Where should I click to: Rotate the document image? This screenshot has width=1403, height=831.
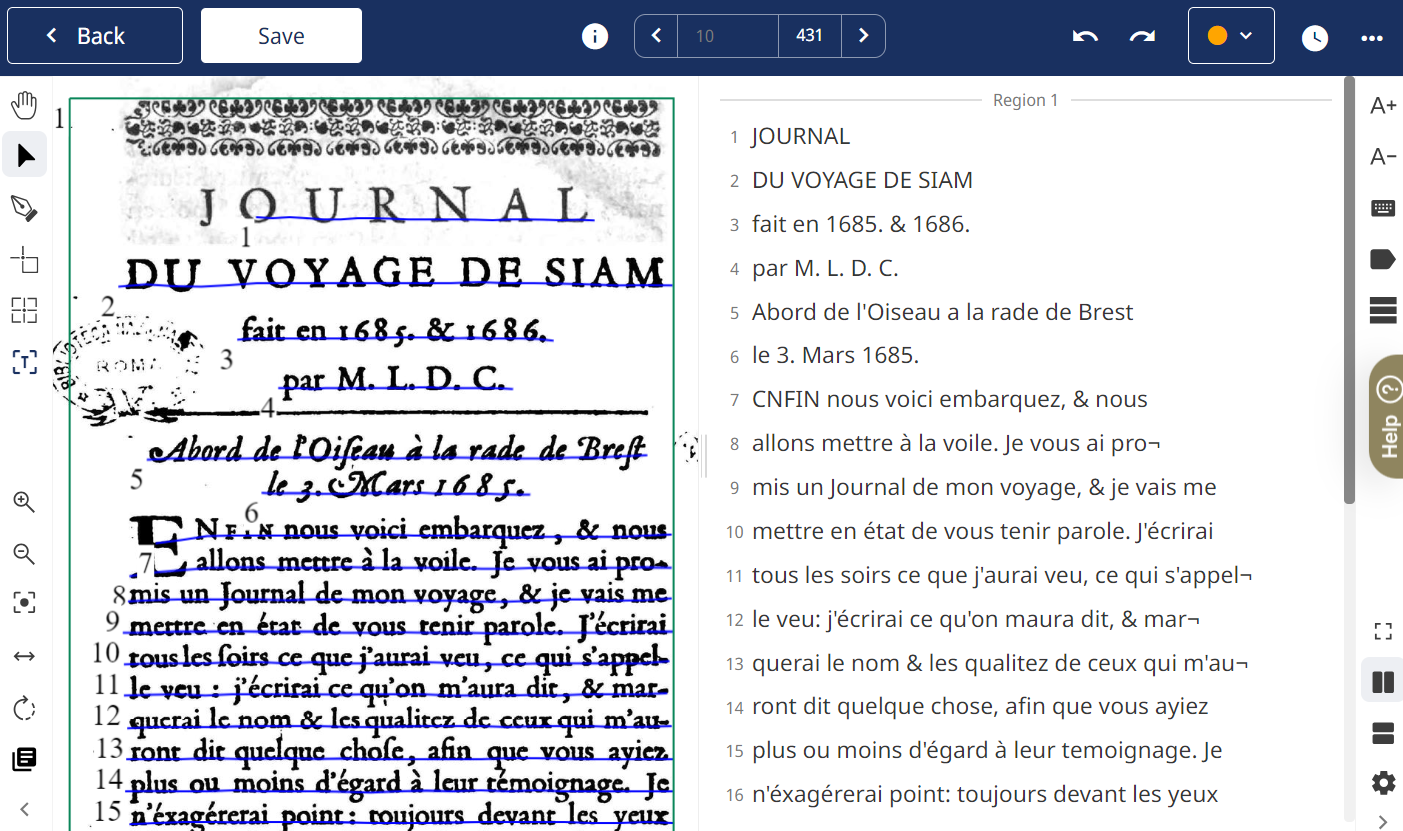coord(24,709)
